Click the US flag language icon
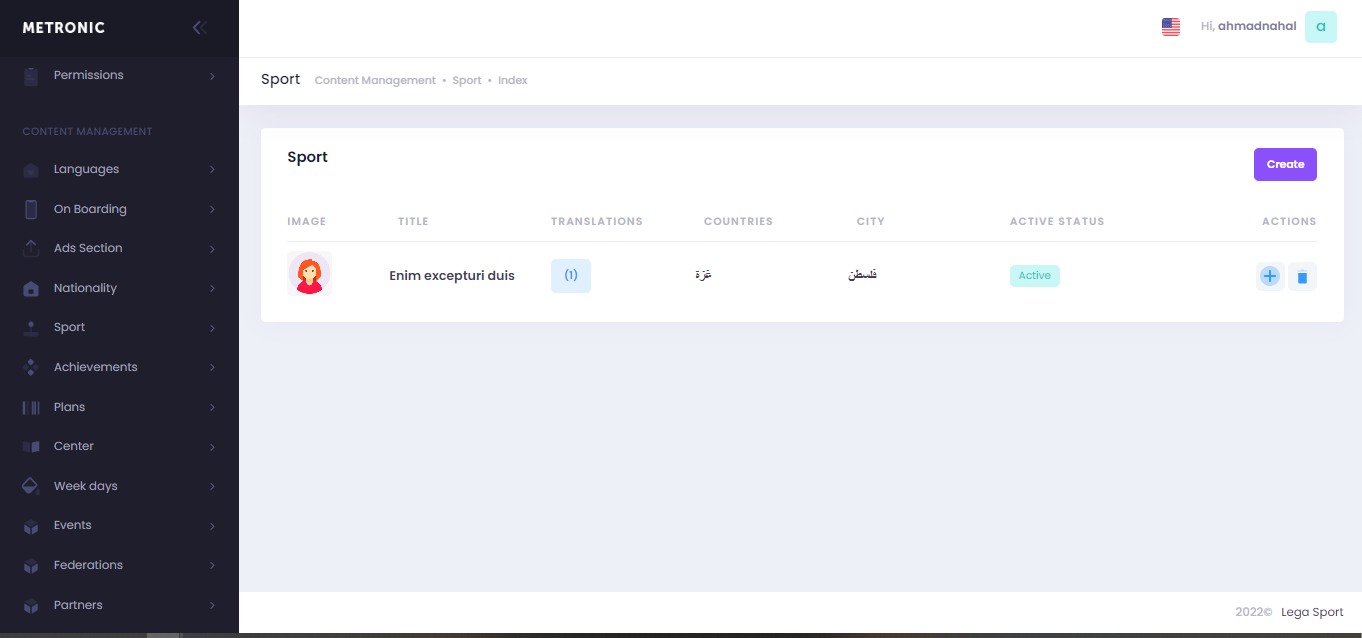This screenshot has height=638, width=1362. (x=1170, y=27)
